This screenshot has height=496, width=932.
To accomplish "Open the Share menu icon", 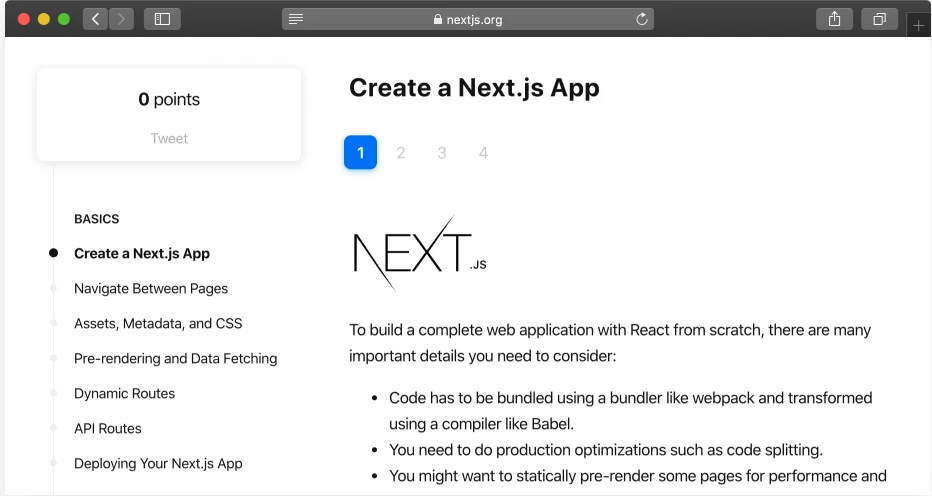I will tap(835, 19).
